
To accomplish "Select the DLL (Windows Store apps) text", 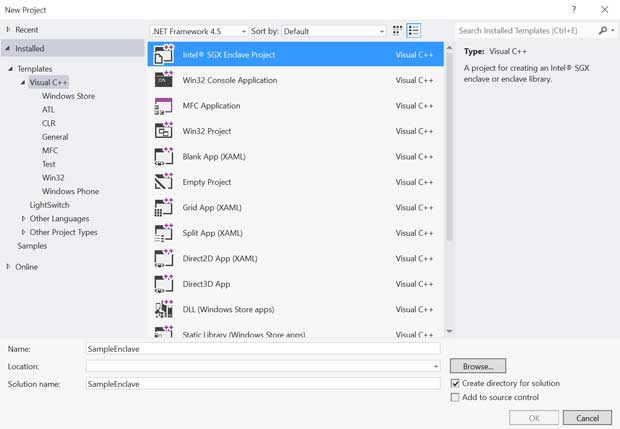I will point(228,309).
